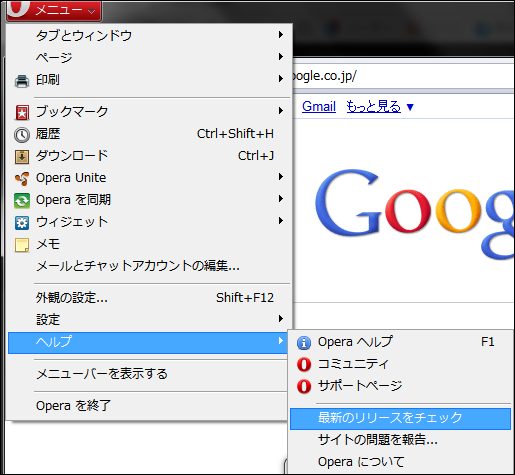The image size is (515, 475).
Task: Click the blue gear widget icon
Action: tap(22, 223)
